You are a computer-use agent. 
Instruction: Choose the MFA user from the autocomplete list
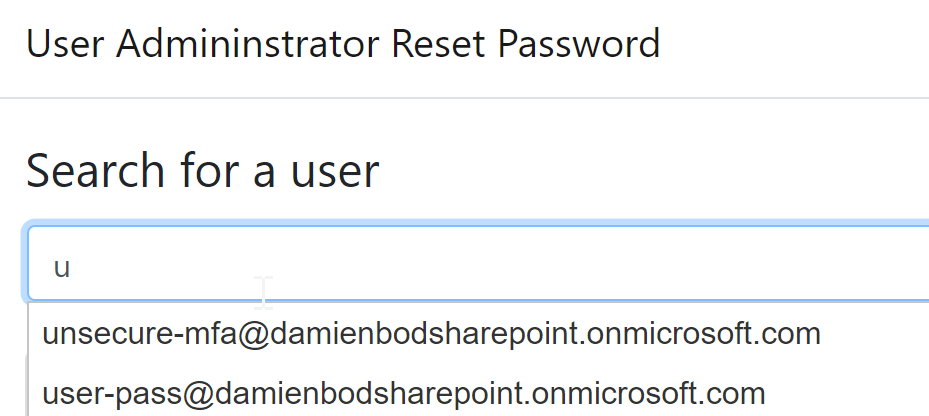click(x=431, y=333)
